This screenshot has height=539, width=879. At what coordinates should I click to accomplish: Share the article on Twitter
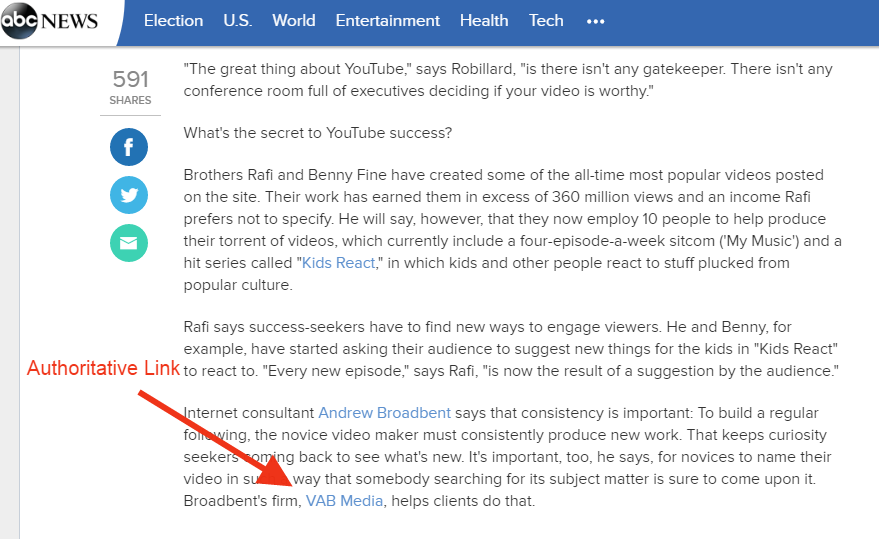tap(129, 195)
